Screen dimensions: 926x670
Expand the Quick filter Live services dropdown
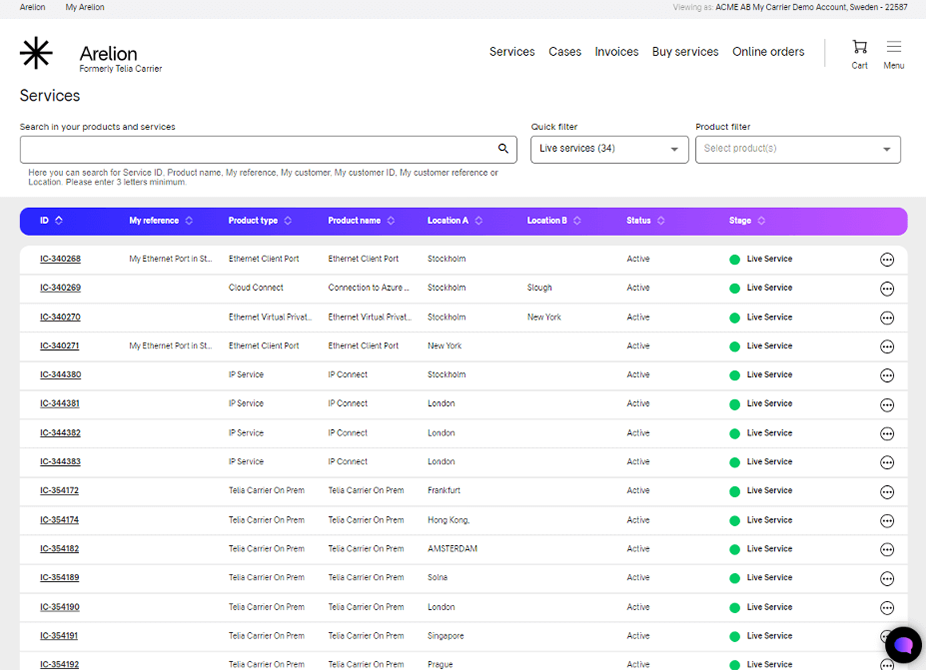coord(609,149)
